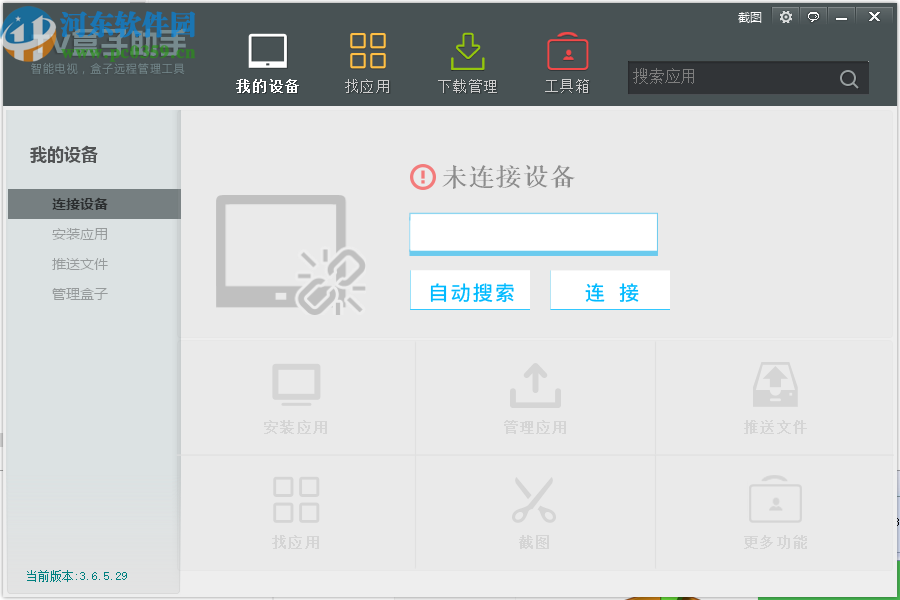Image resolution: width=900 pixels, height=600 pixels.
Task: Select the 推送文件 push file icon
Action: tap(774, 385)
